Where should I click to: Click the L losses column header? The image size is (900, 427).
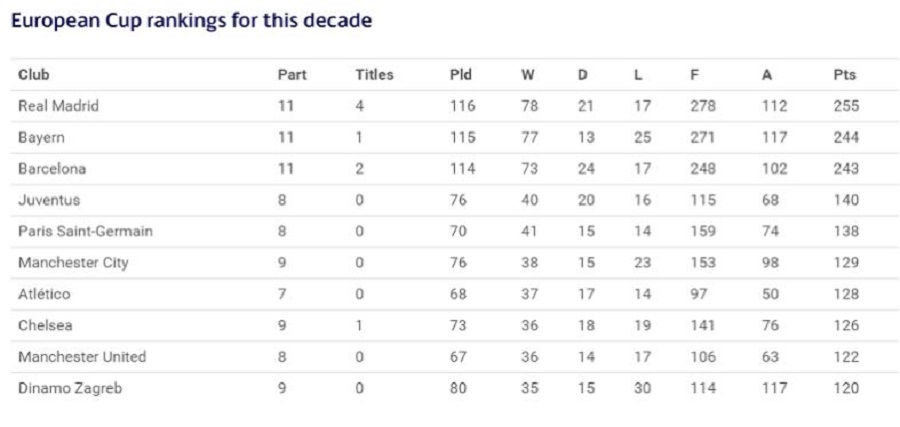coord(638,75)
